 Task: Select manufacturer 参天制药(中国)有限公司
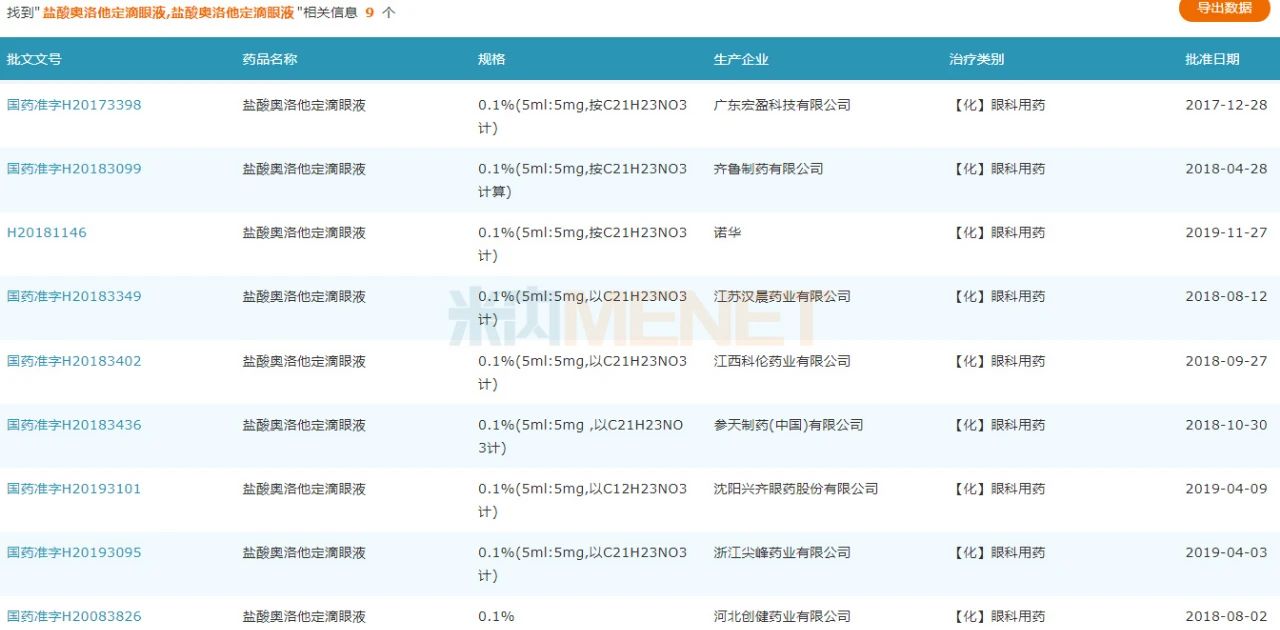coord(789,425)
